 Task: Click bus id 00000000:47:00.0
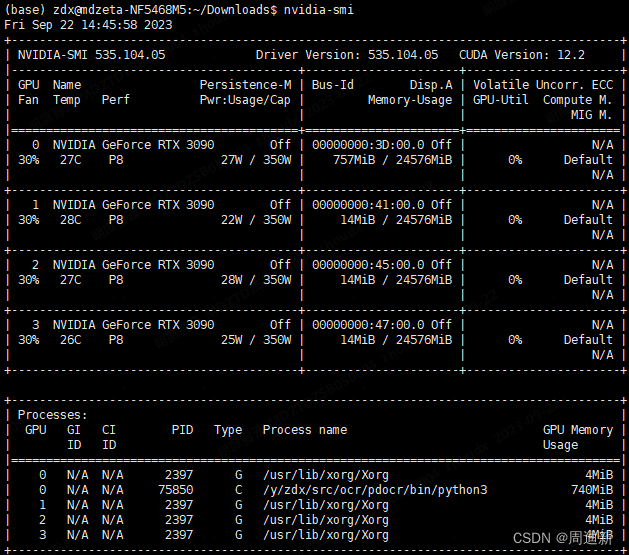coord(368,325)
